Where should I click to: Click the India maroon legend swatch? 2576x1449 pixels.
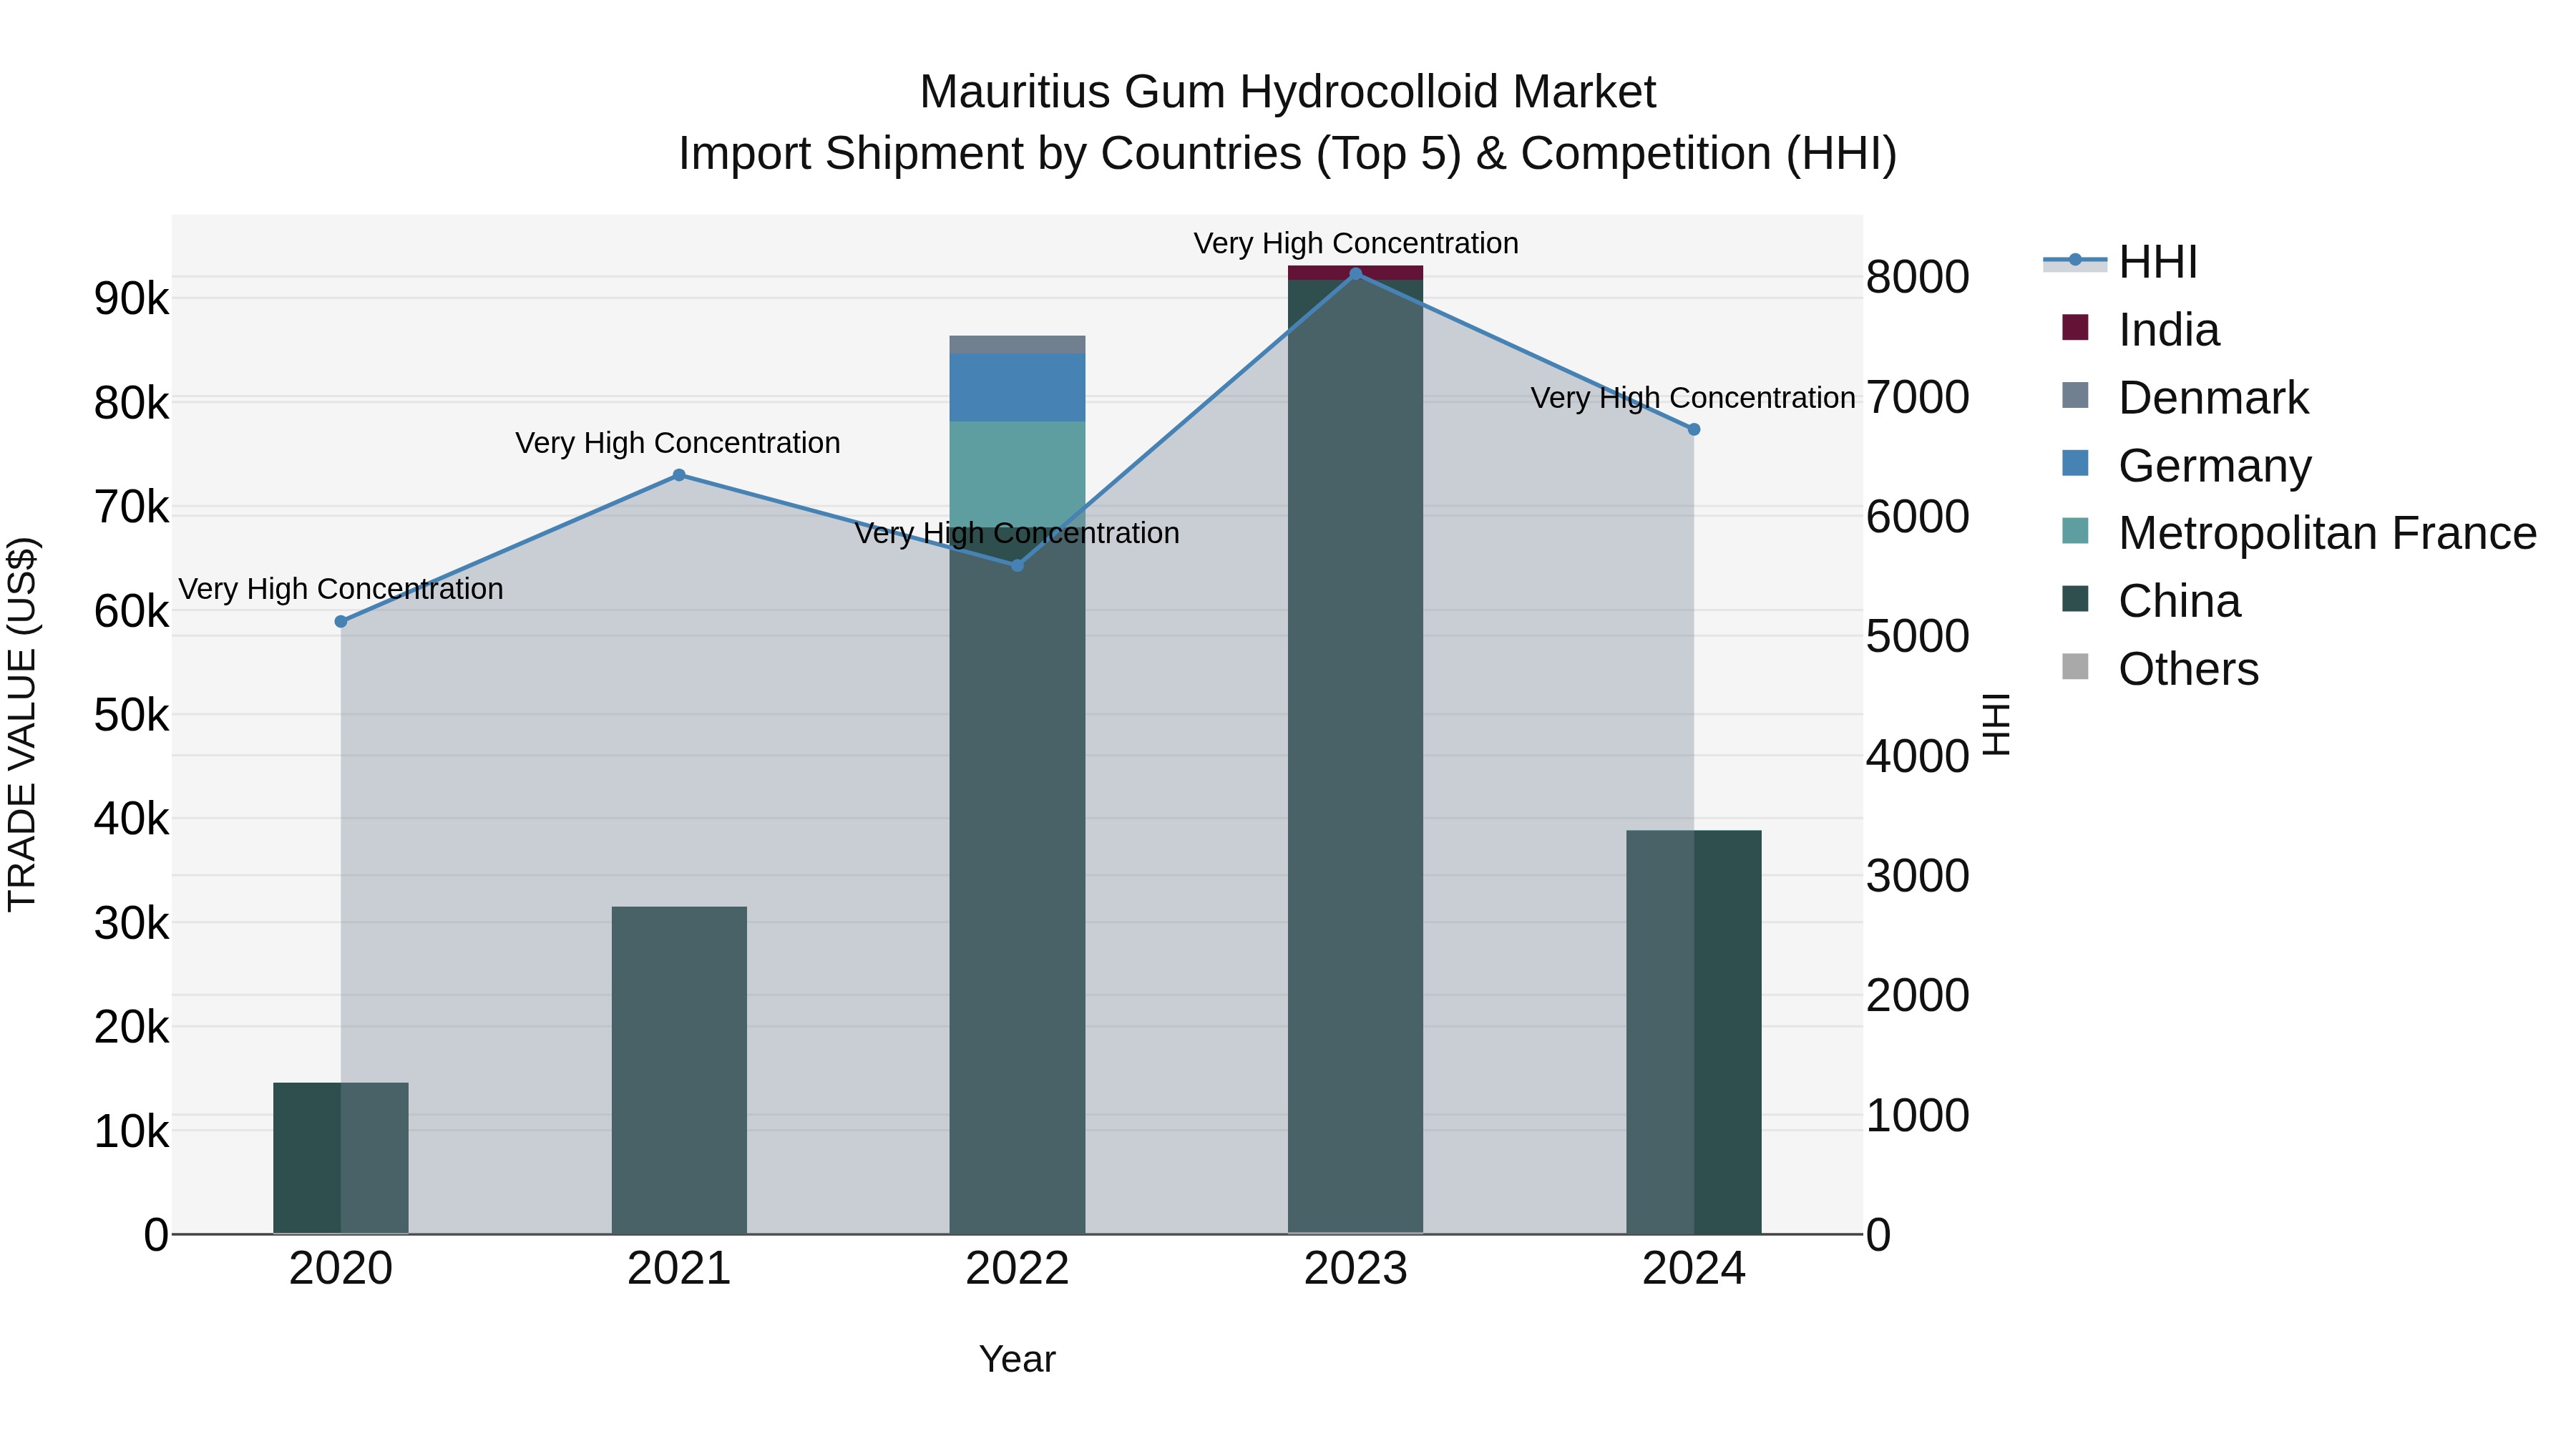click(x=2075, y=327)
